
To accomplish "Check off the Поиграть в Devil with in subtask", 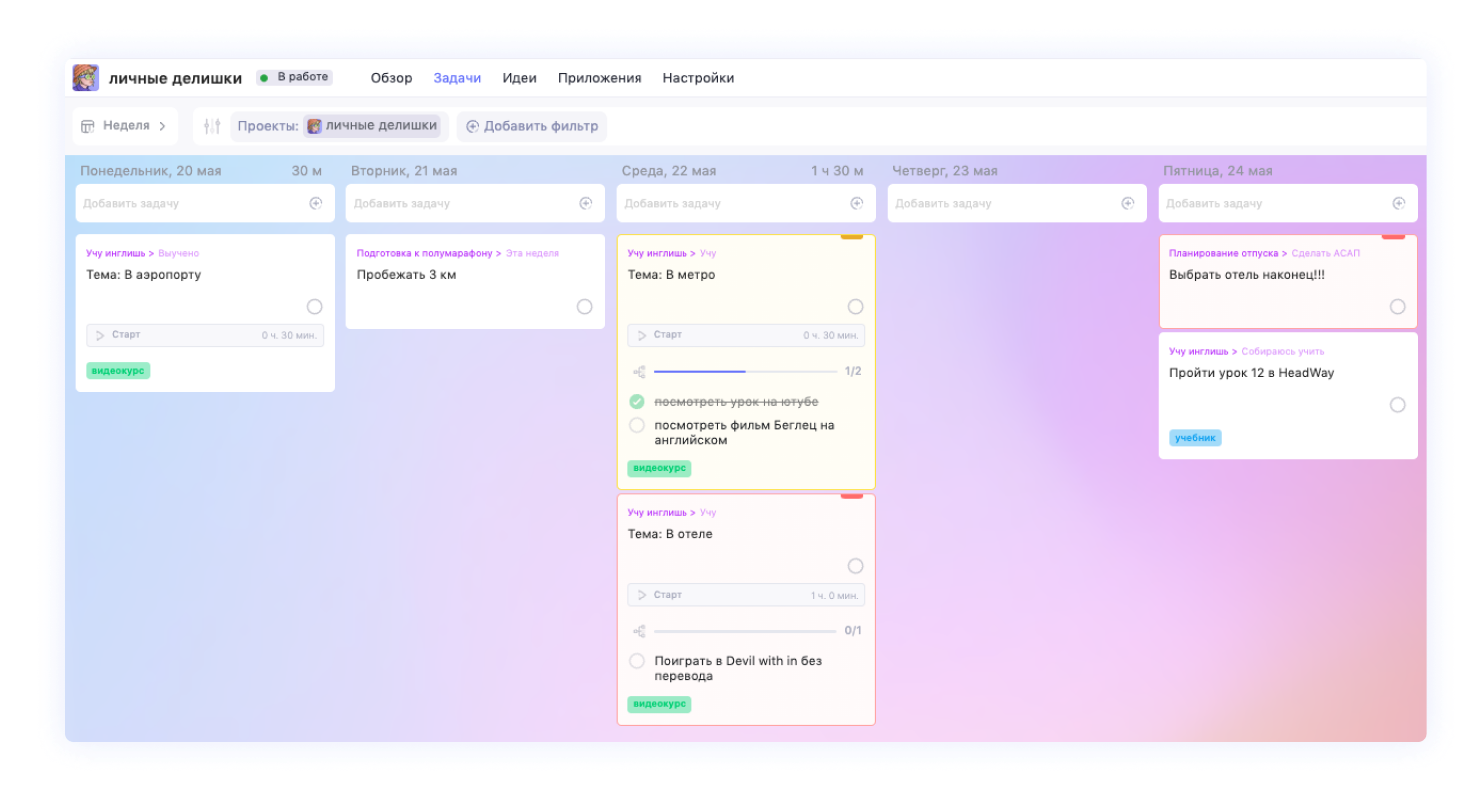I will pyautogui.click(x=637, y=661).
